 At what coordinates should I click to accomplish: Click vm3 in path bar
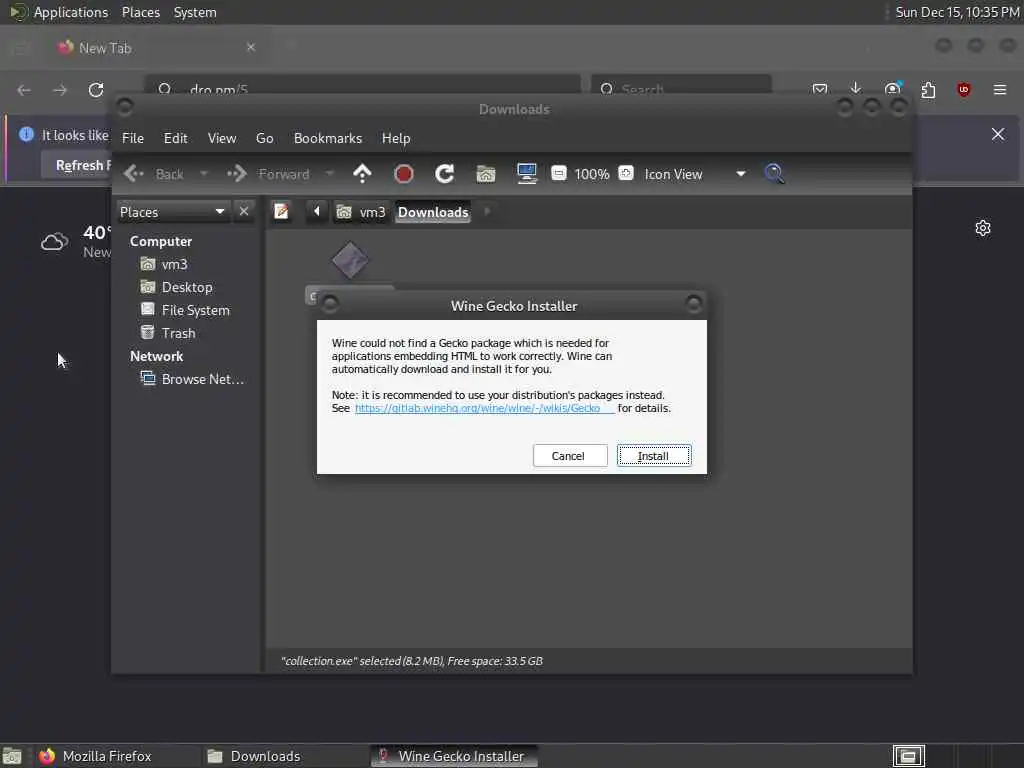[x=361, y=212]
